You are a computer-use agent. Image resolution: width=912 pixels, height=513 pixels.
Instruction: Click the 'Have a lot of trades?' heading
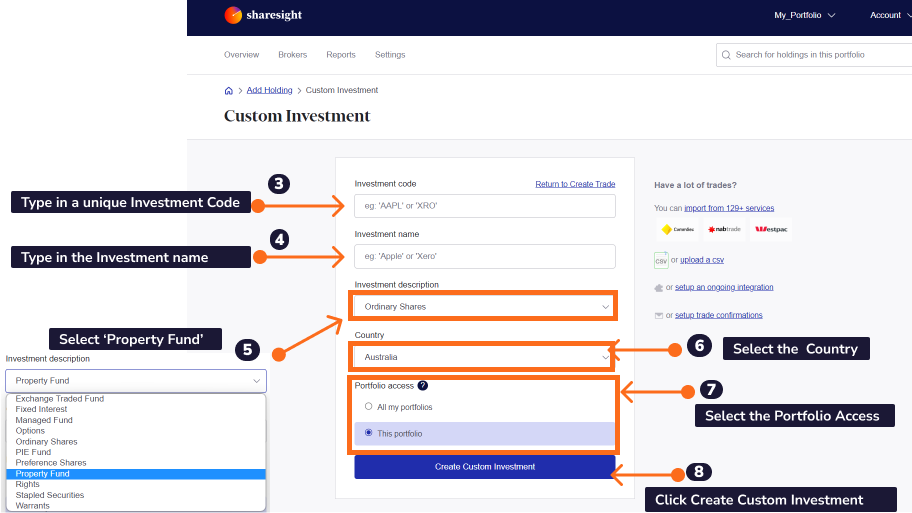click(x=695, y=186)
